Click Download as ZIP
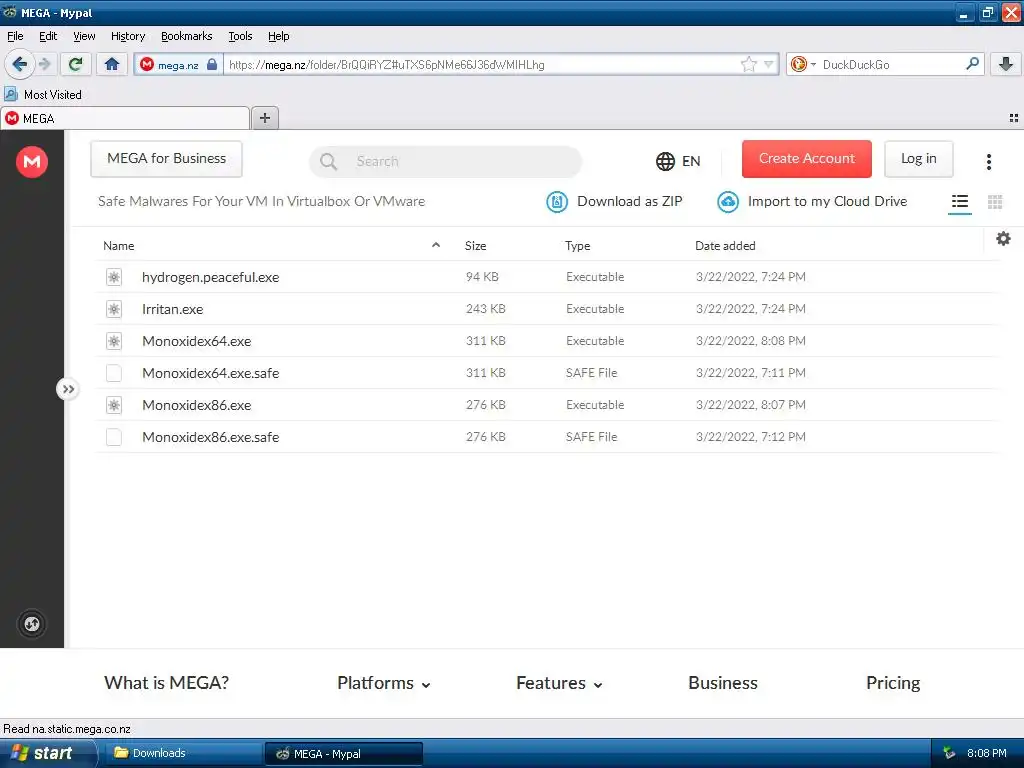Image resolution: width=1024 pixels, height=768 pixels. pos(615,202)
